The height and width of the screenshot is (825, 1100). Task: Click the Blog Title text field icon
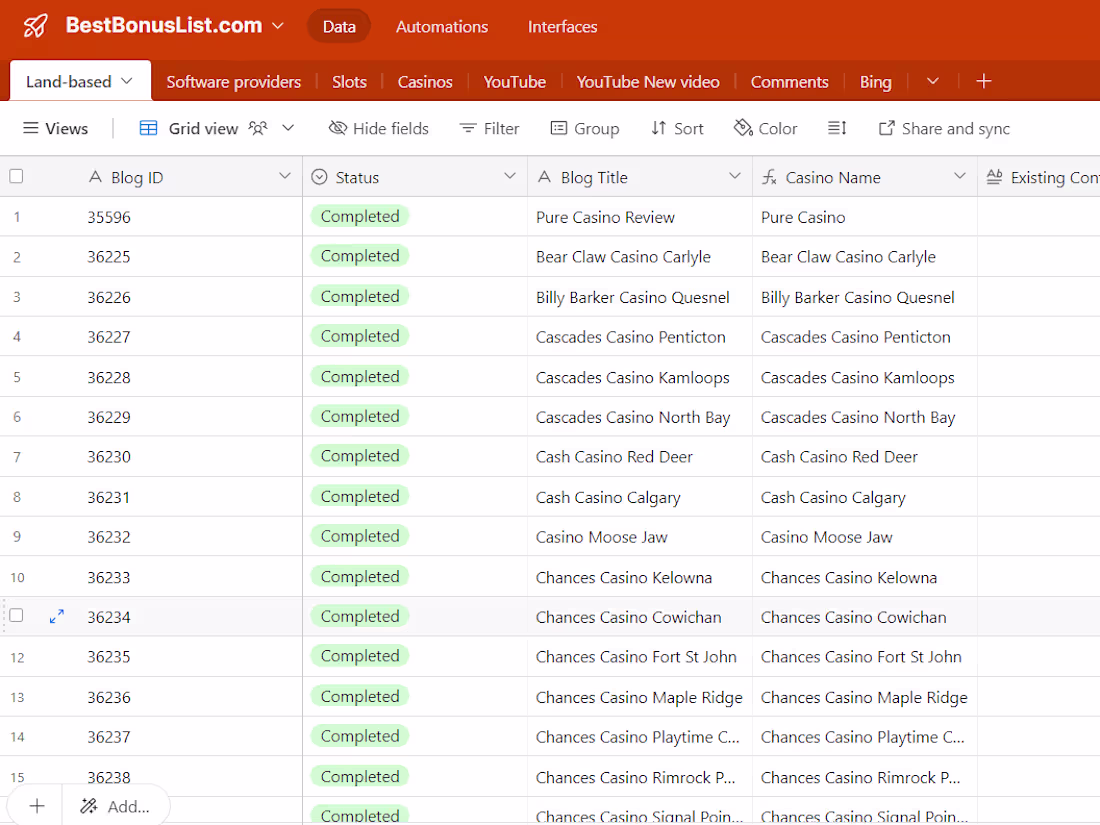(544, 177)
